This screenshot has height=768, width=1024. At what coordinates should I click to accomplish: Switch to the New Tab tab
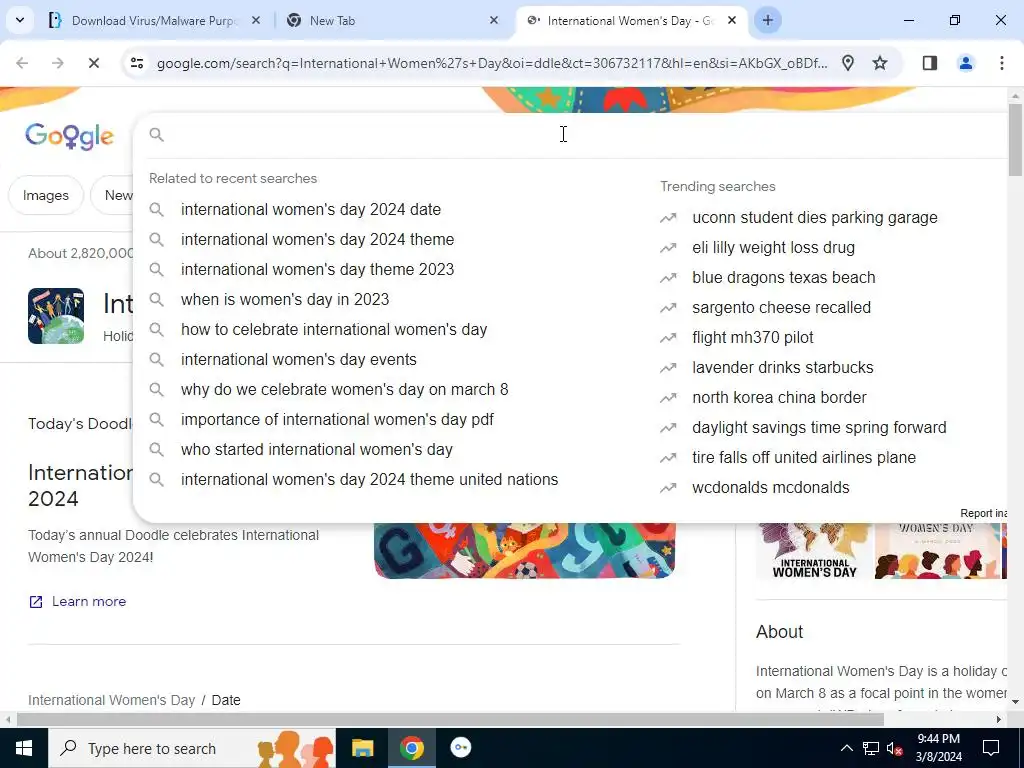tap(392, 21)
